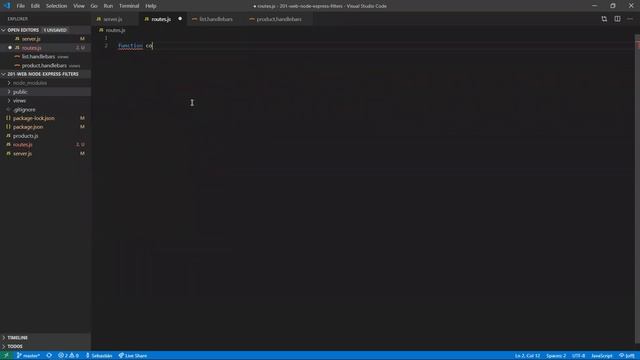Open the Help menu
Viewport: 640px width, 360px height.
tap(151, 6)
